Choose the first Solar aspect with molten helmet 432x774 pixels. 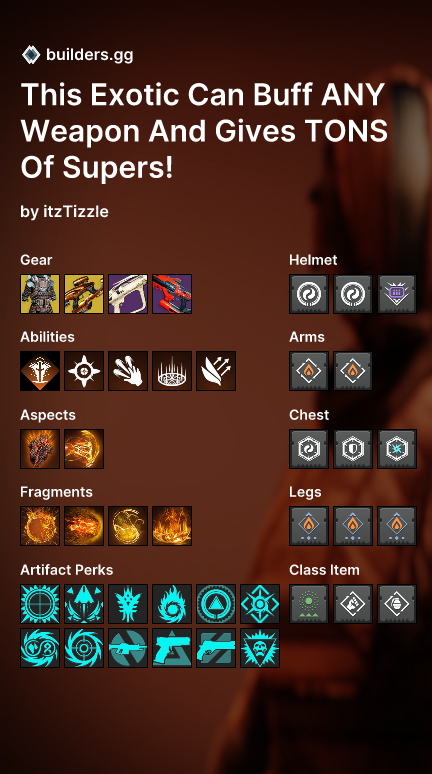pyautogui.click(x=40, y=449)
